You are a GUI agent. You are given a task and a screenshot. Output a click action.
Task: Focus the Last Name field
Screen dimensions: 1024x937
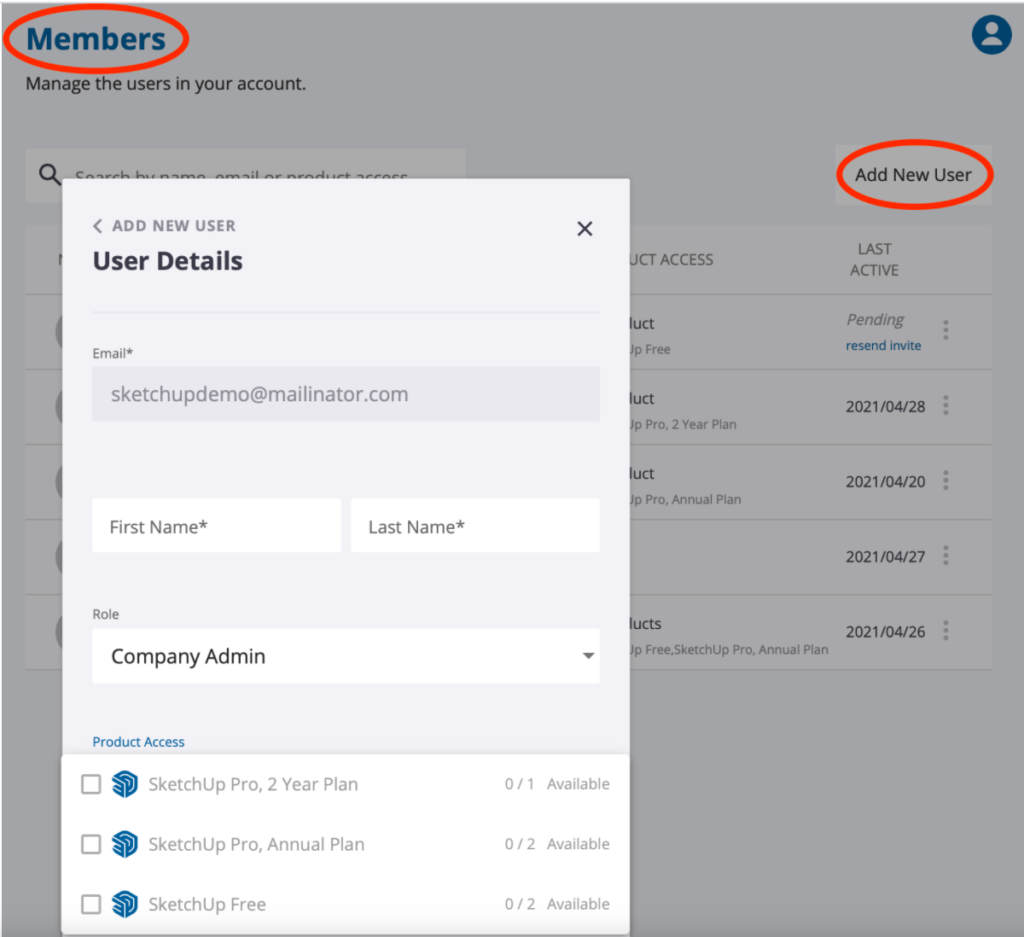point(475,526)
